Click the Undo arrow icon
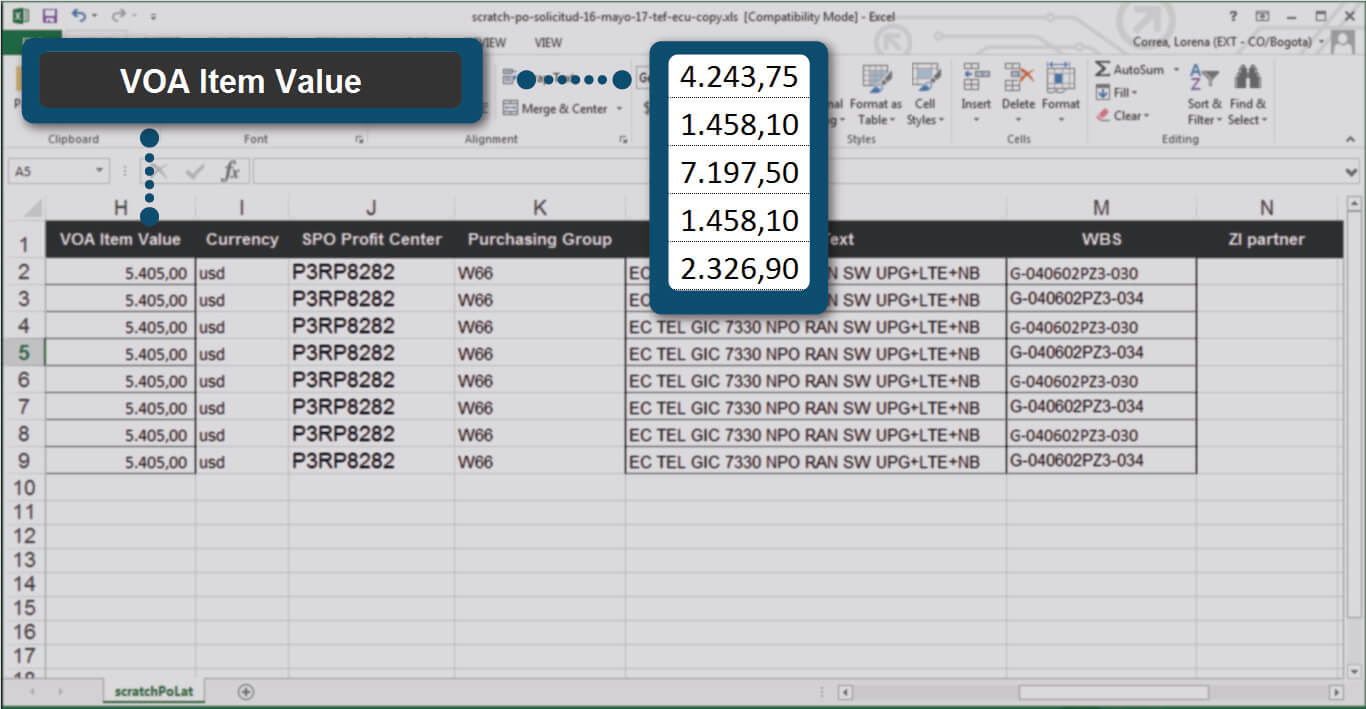1366x709 pixels. (x=79, y=16)
